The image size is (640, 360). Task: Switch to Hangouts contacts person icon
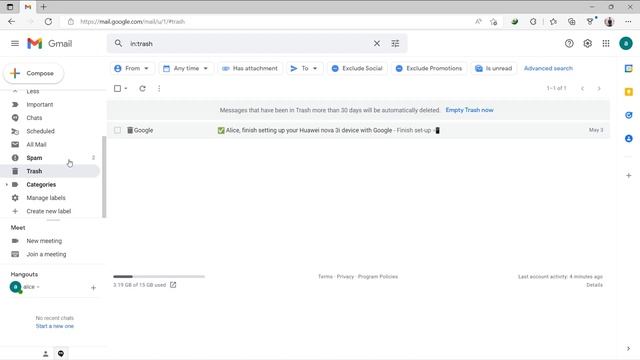tap(46, 354)
